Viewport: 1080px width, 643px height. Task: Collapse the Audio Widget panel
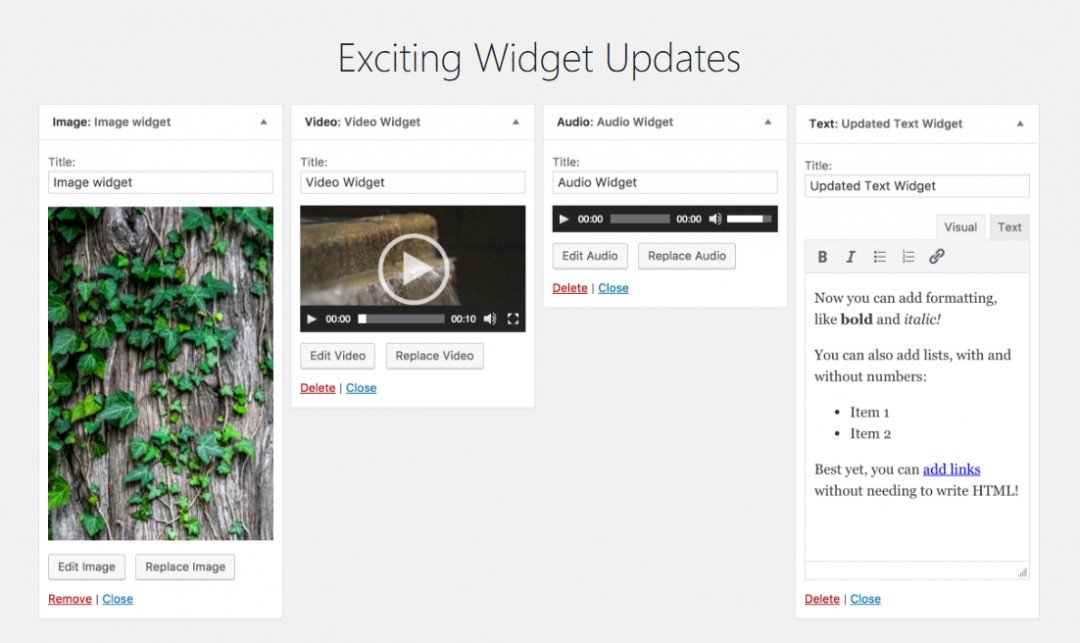tap(767, 122)
